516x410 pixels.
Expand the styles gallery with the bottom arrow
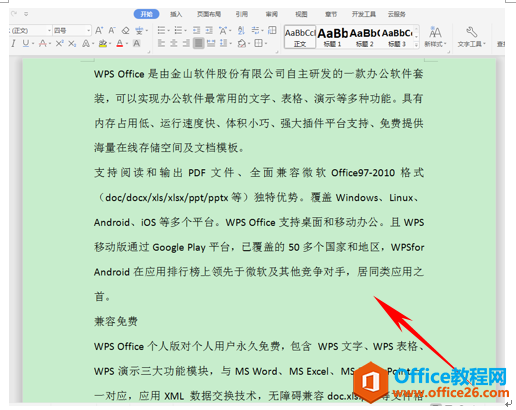click(x=416, y=45)
